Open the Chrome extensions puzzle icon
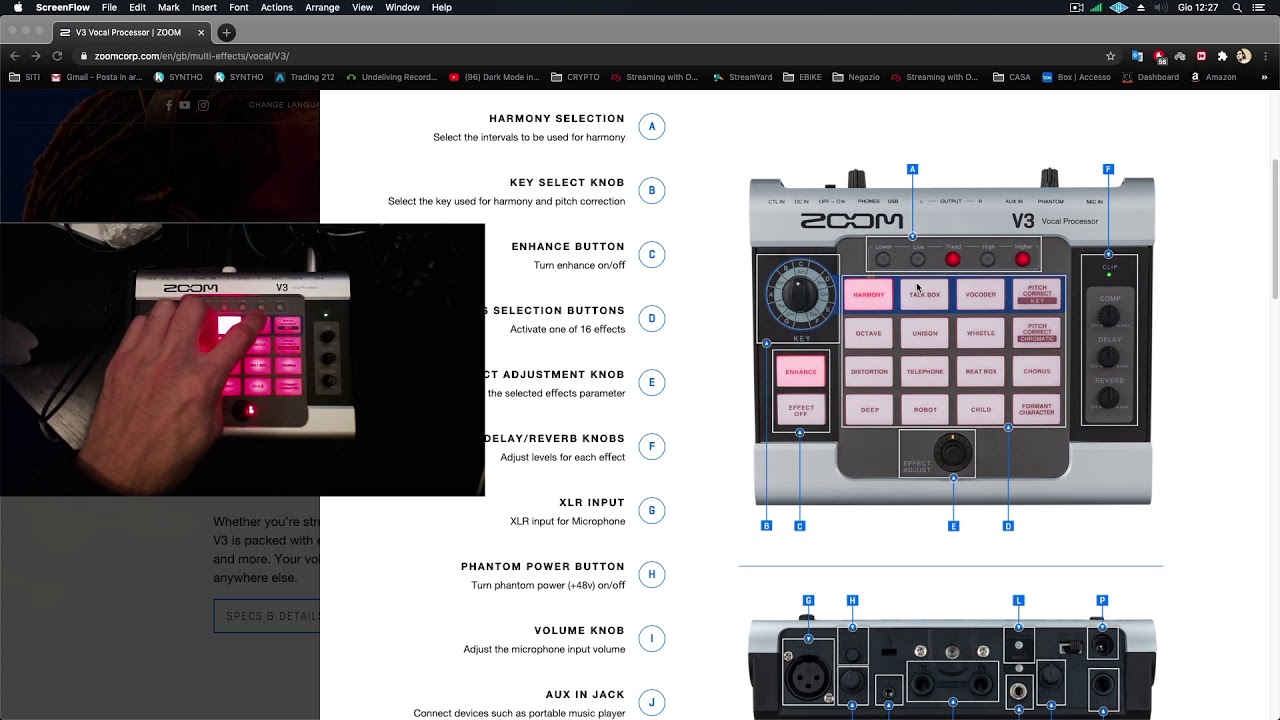 pyautogui.click(x=1222, y=56)
